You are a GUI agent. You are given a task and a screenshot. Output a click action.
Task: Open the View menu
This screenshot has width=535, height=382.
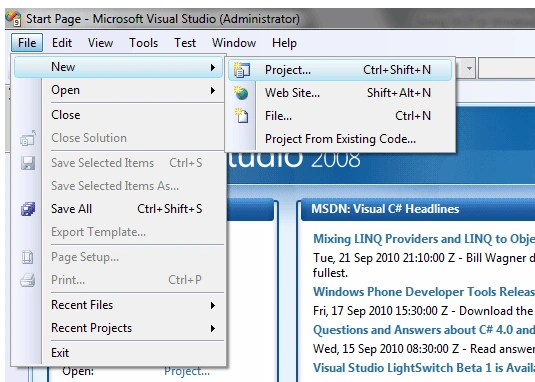pyautogui.click(x=100, y=43)
